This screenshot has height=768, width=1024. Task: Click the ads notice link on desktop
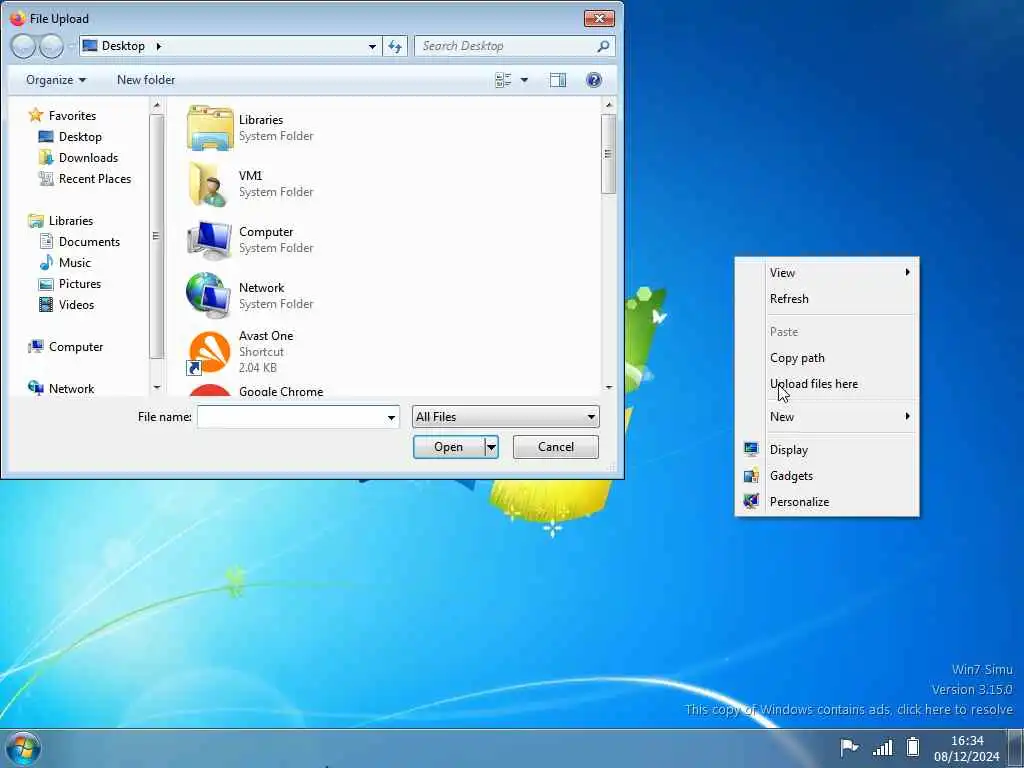point(849,709)
